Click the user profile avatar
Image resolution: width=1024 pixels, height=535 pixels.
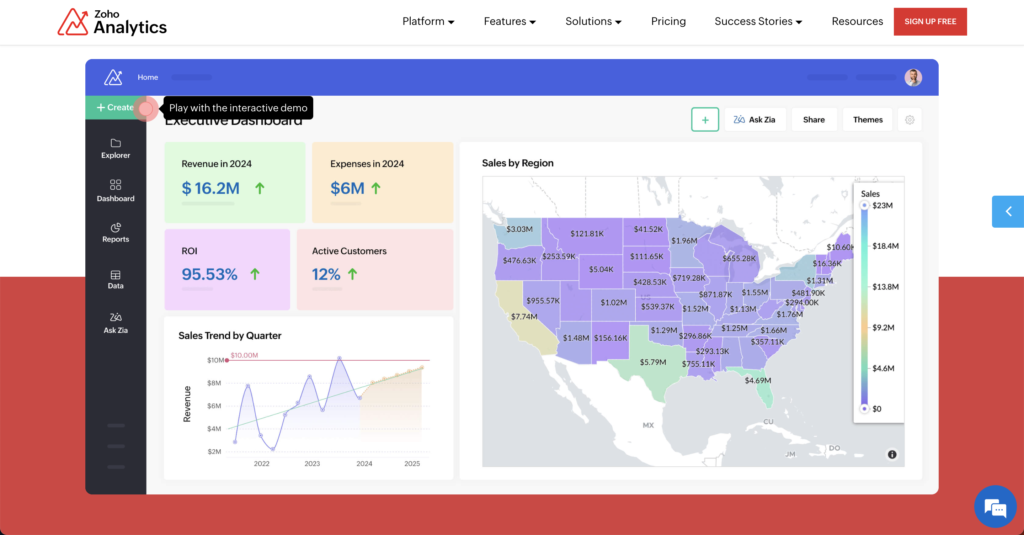click(913, 77)
